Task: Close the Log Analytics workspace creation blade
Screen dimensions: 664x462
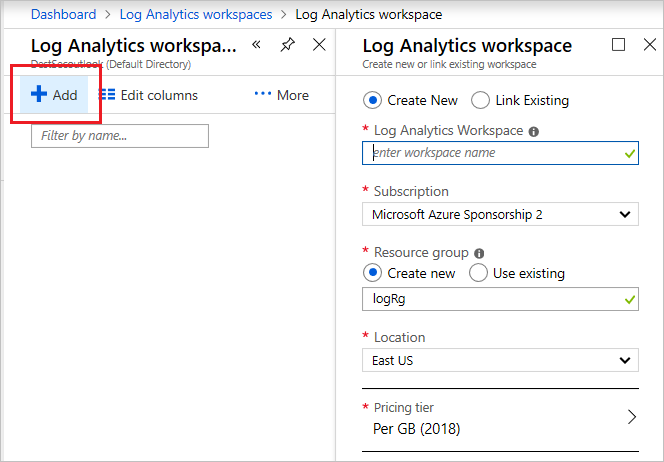Action: click(650, 44)
